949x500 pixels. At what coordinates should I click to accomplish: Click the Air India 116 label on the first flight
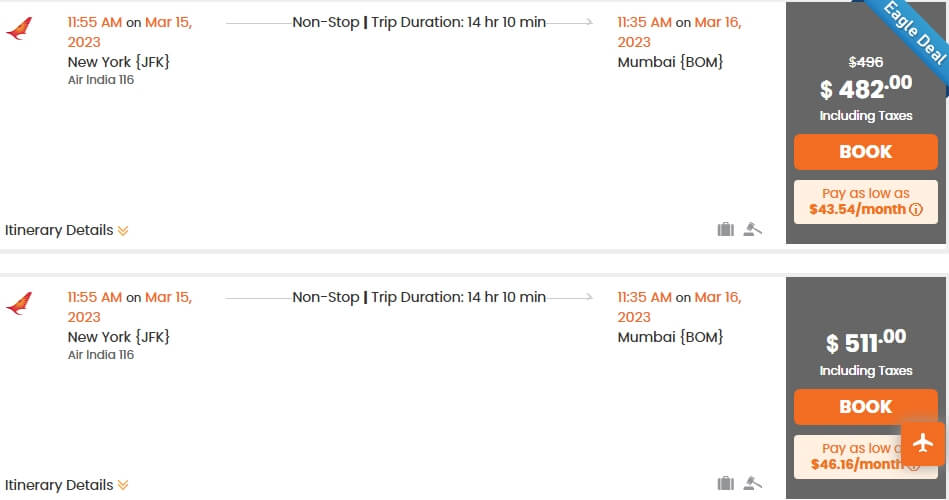pyautogui.click(x=101, y=80)
